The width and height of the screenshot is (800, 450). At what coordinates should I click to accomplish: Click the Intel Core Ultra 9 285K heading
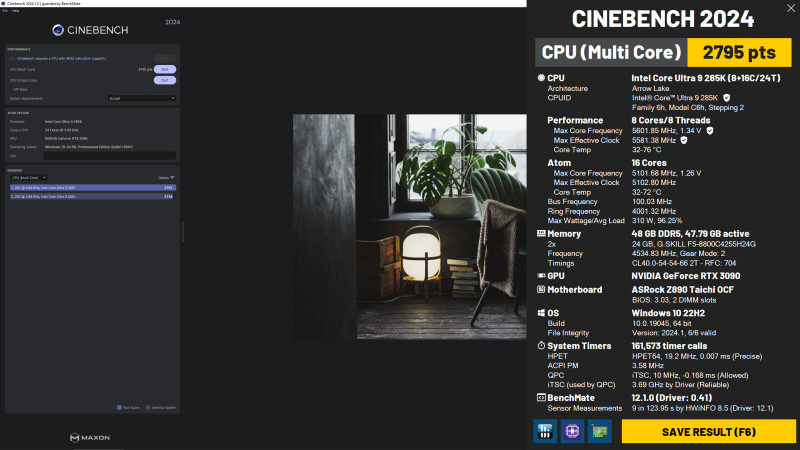point(706,78)
